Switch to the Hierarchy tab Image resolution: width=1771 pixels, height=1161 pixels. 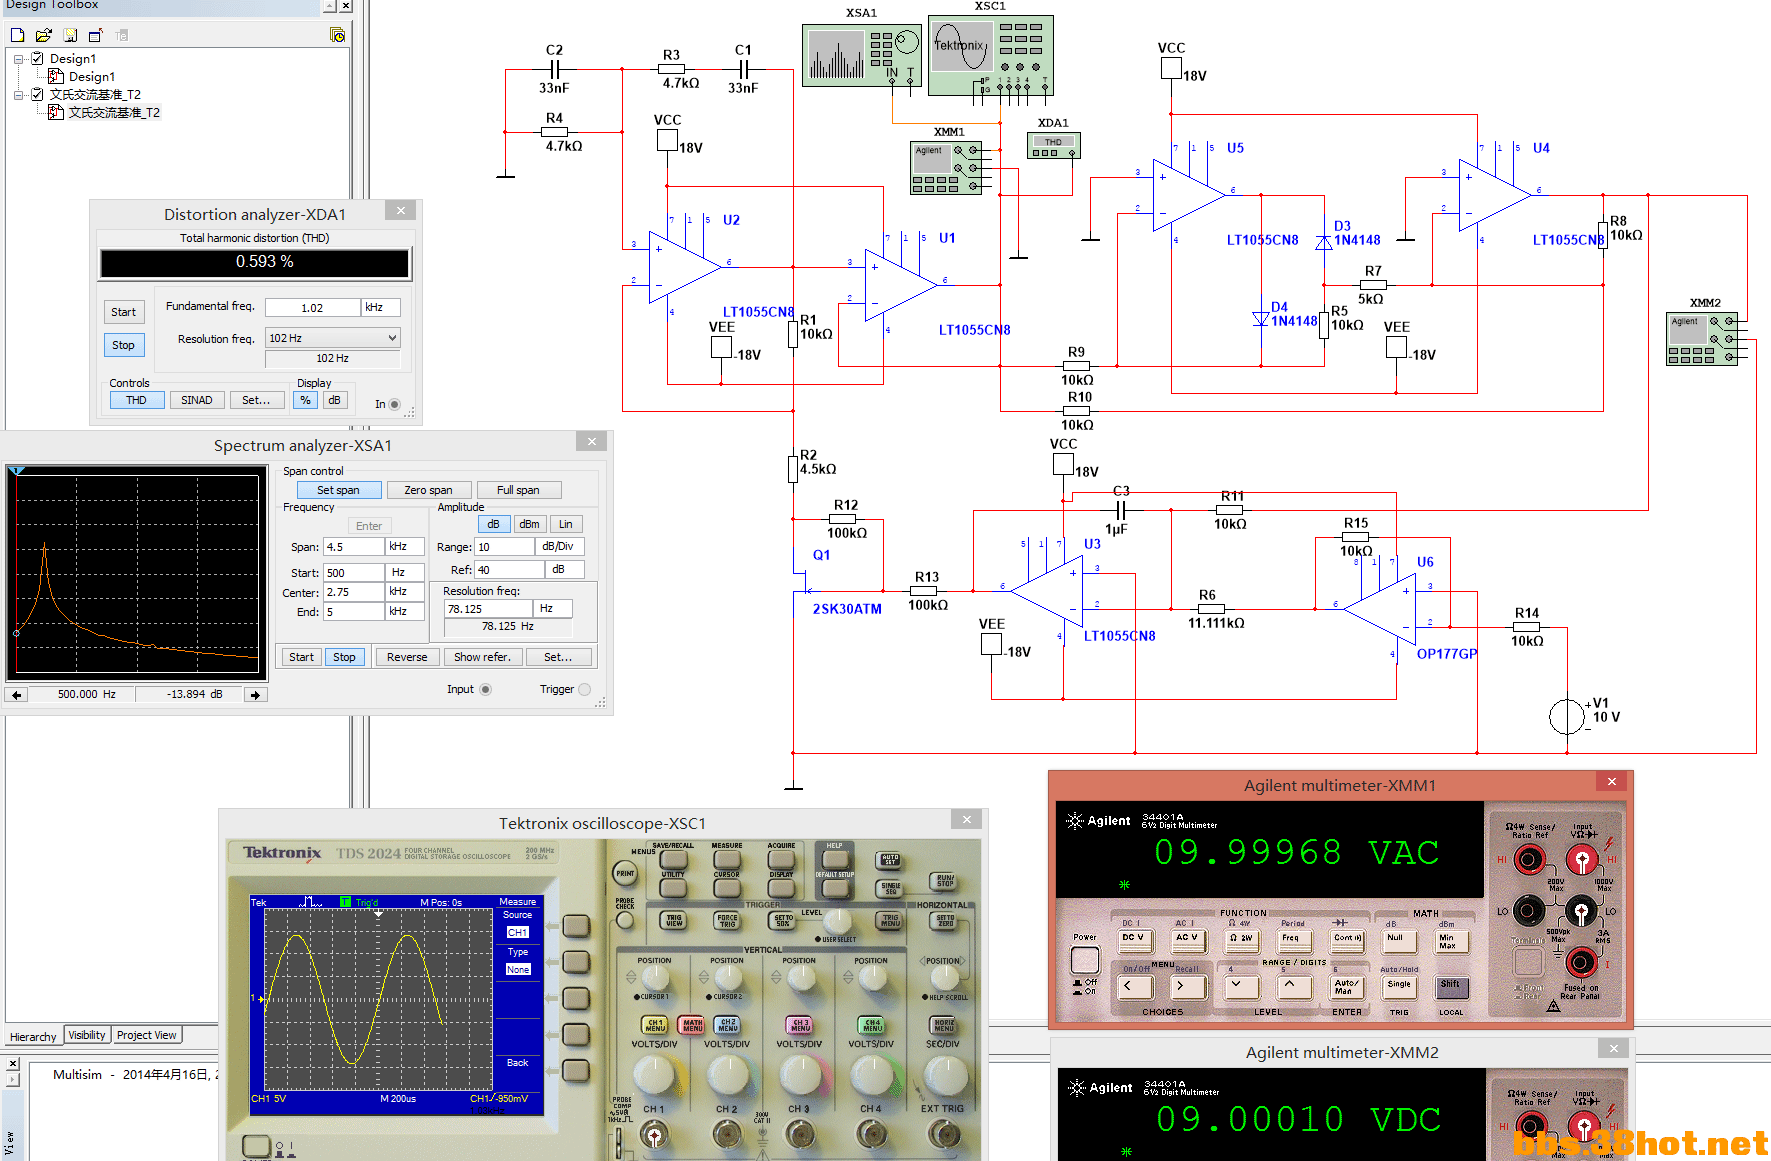(x=33, y=1036)
